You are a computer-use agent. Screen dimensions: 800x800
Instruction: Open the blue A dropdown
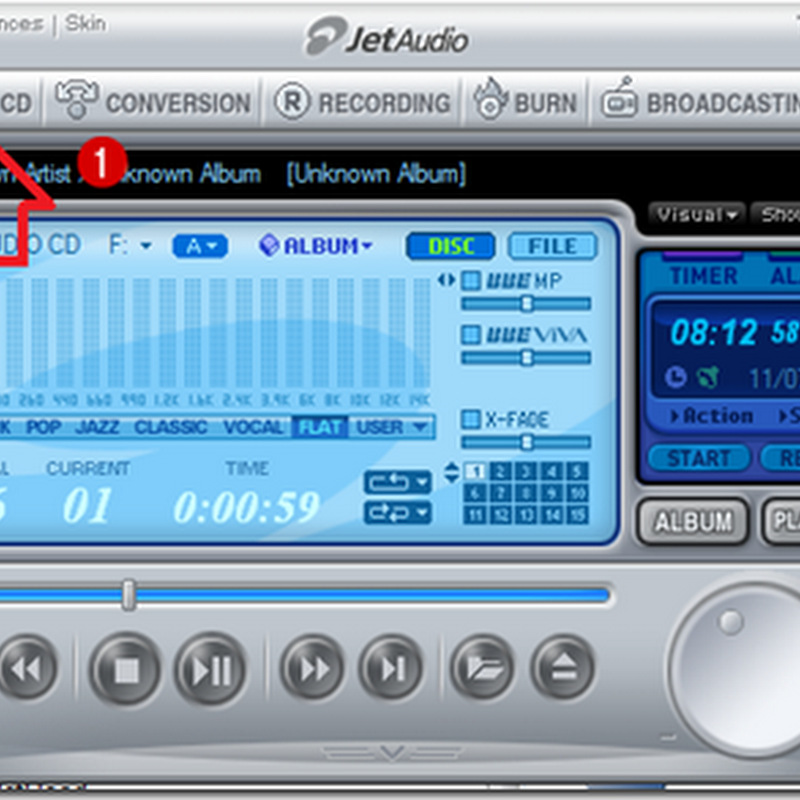point(200,246)
